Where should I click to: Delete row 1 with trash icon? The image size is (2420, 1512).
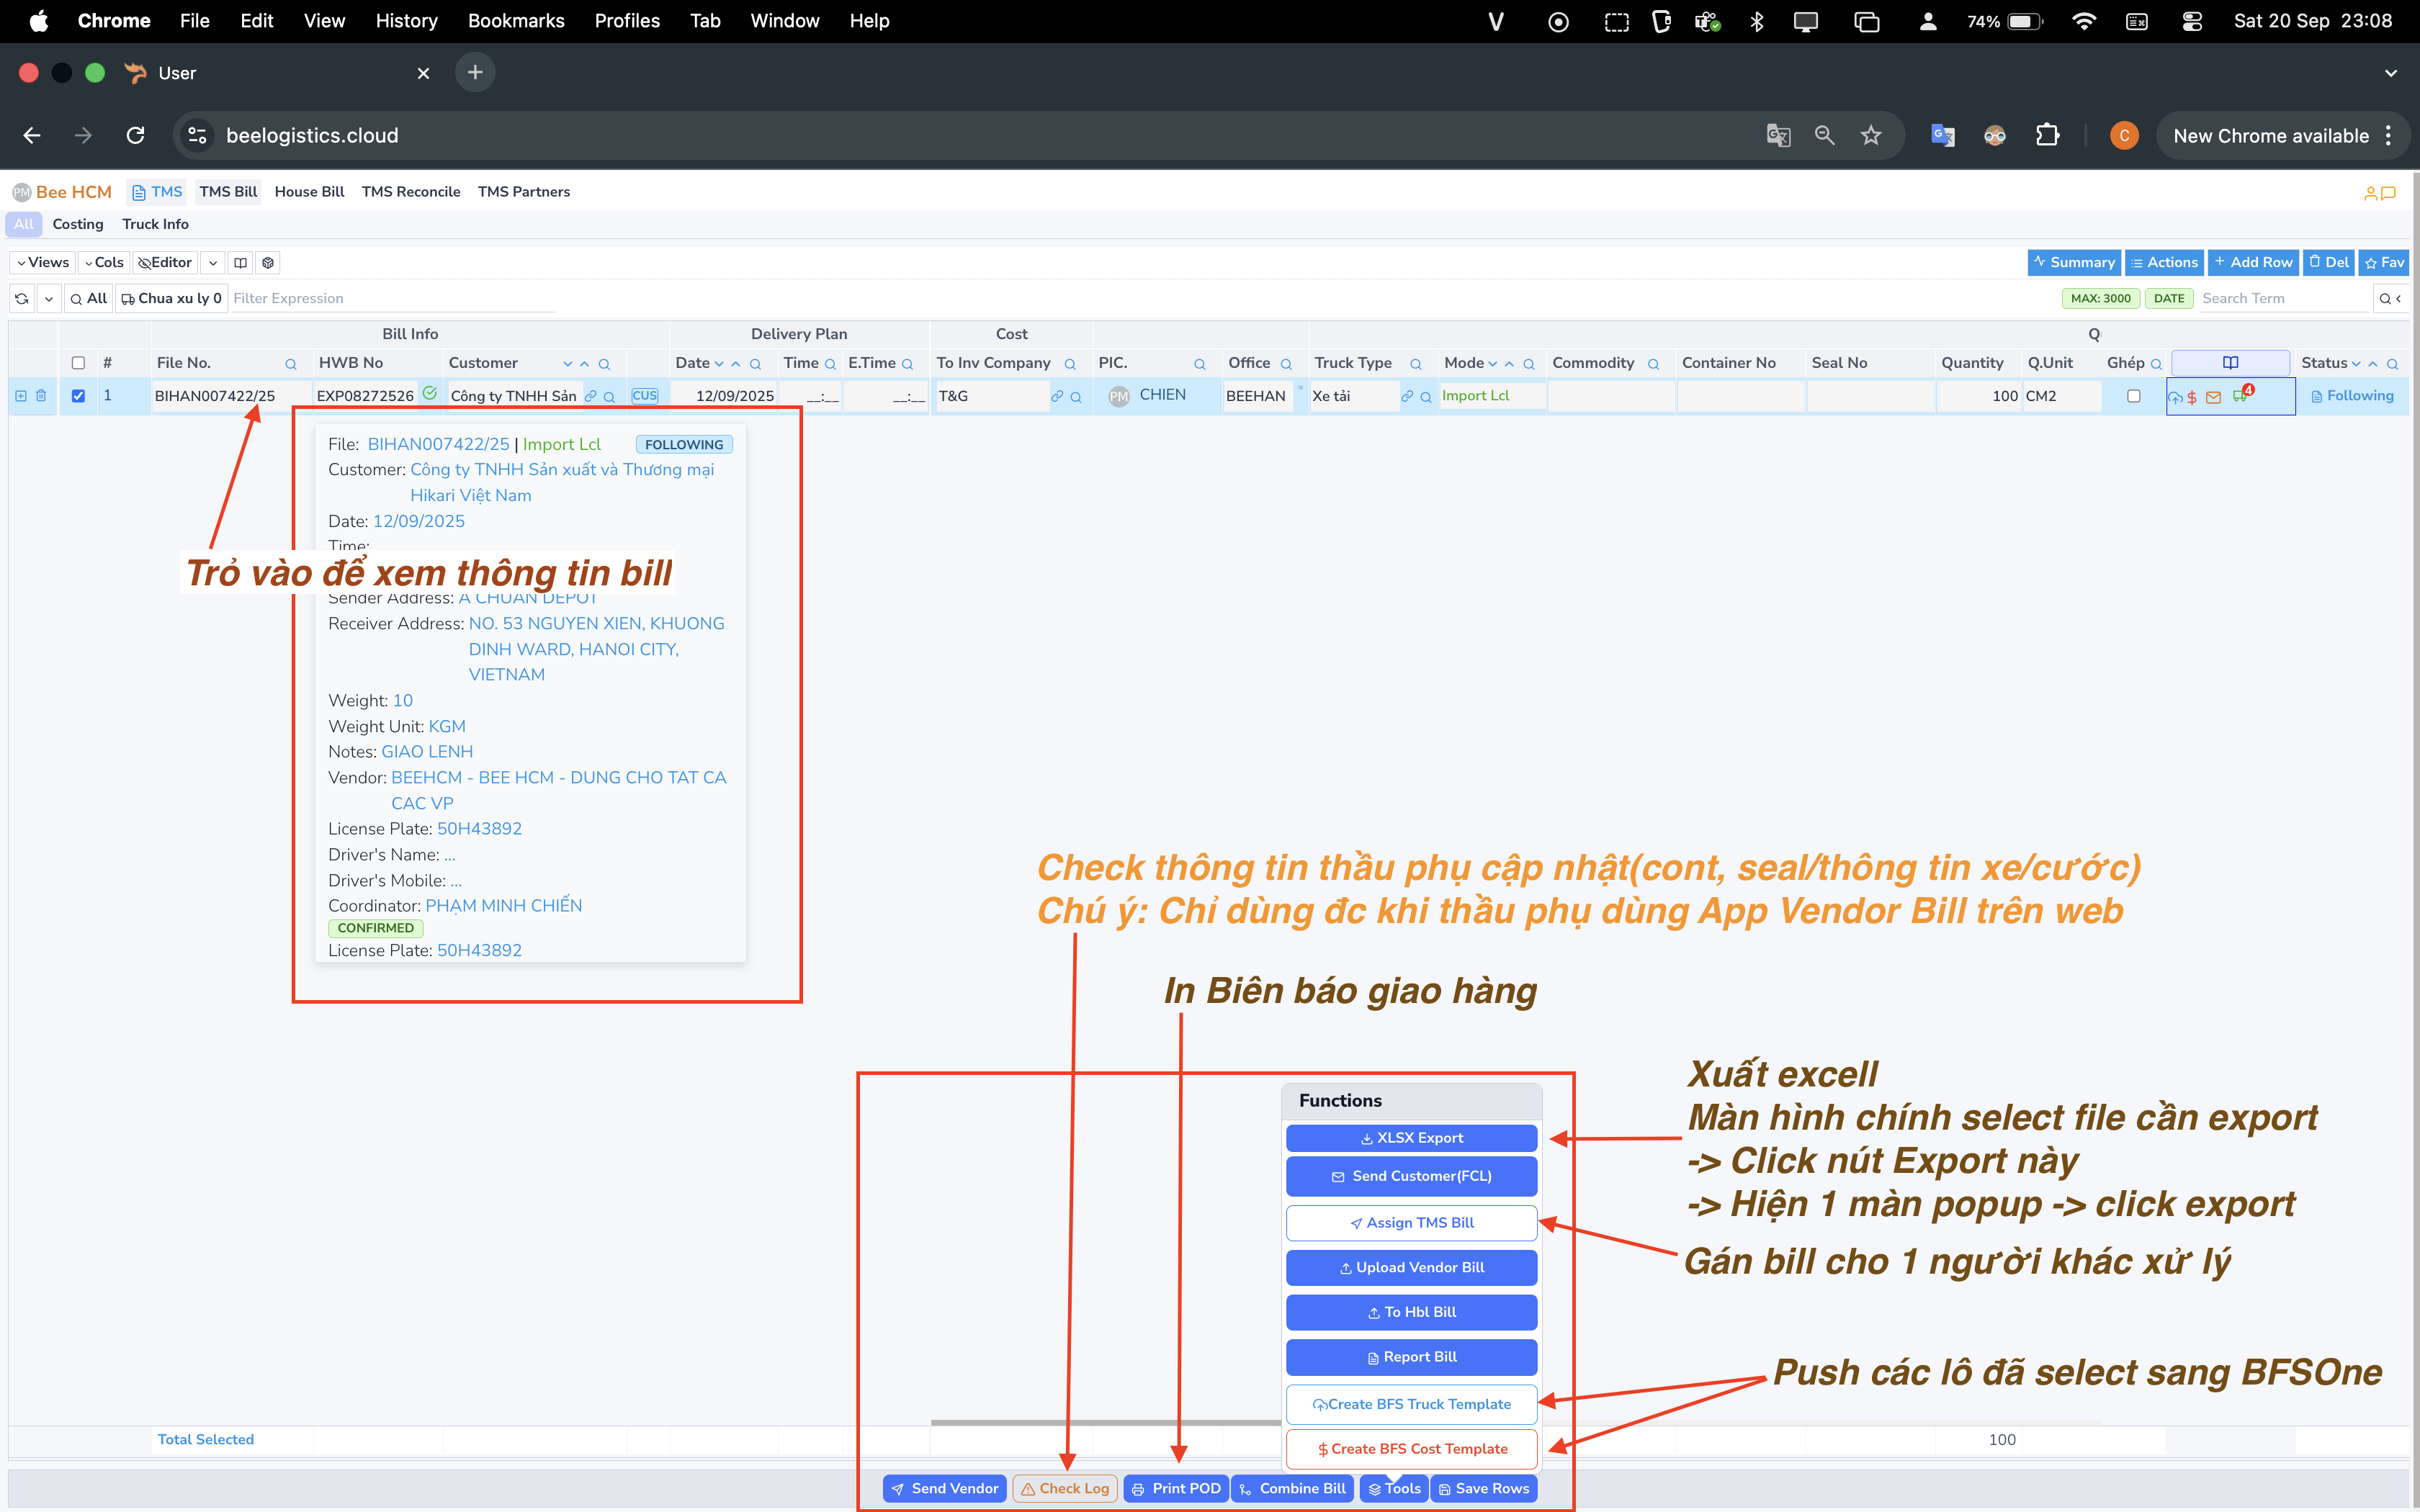41,396
